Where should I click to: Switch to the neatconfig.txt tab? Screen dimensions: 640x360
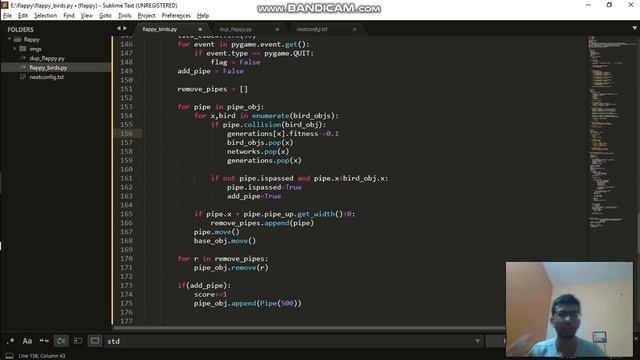coord(312,29)
